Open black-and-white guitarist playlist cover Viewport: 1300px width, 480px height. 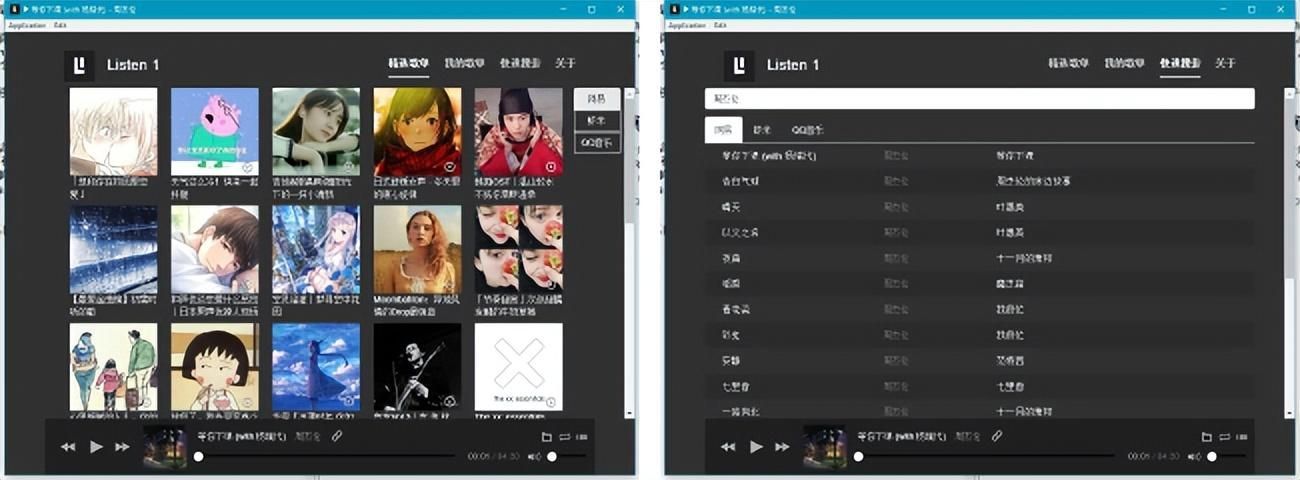[417, 367]
